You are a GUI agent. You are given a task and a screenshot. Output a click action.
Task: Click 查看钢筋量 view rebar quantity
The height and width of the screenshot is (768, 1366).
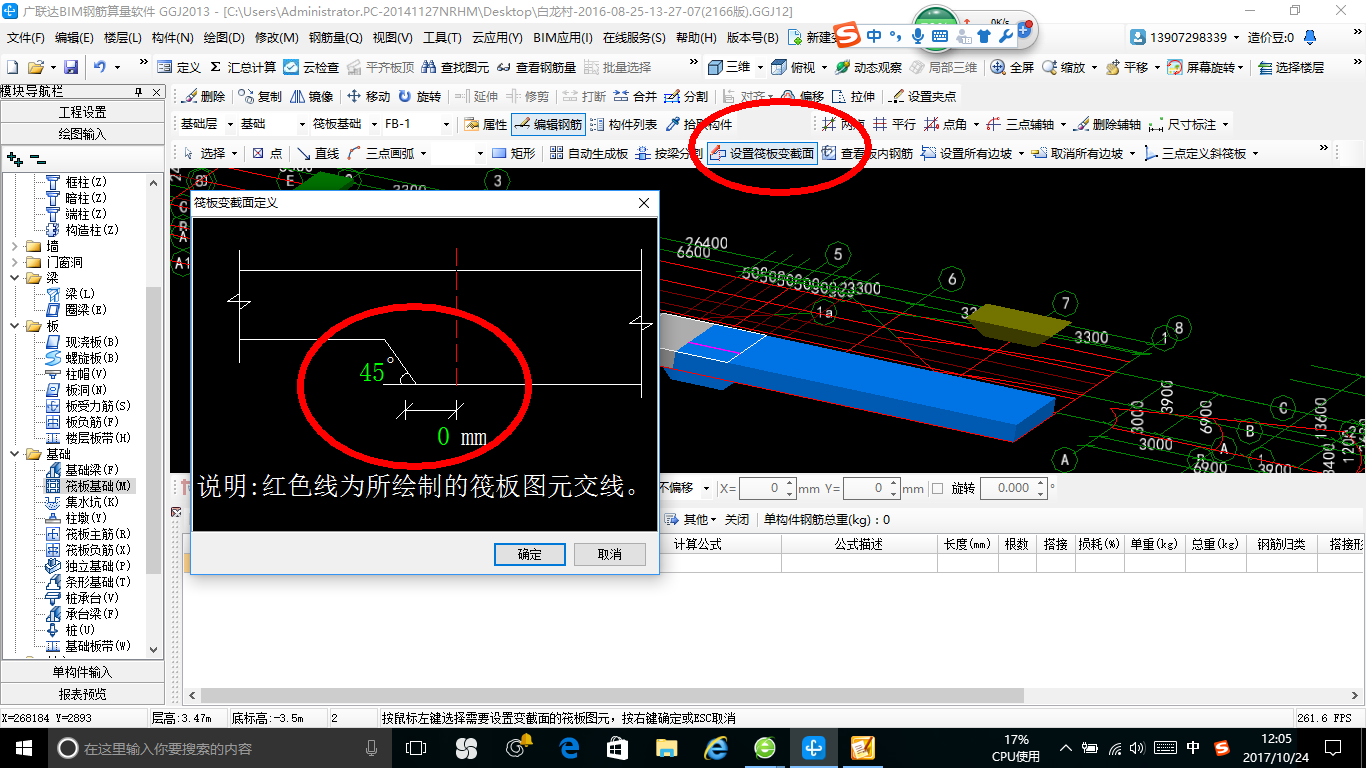pos(537,67)
